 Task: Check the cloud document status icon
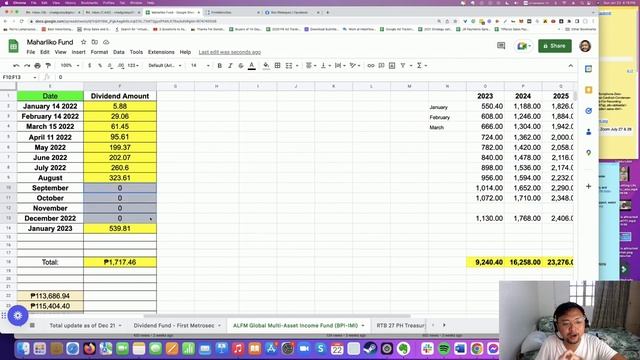(x=106, y=42)
